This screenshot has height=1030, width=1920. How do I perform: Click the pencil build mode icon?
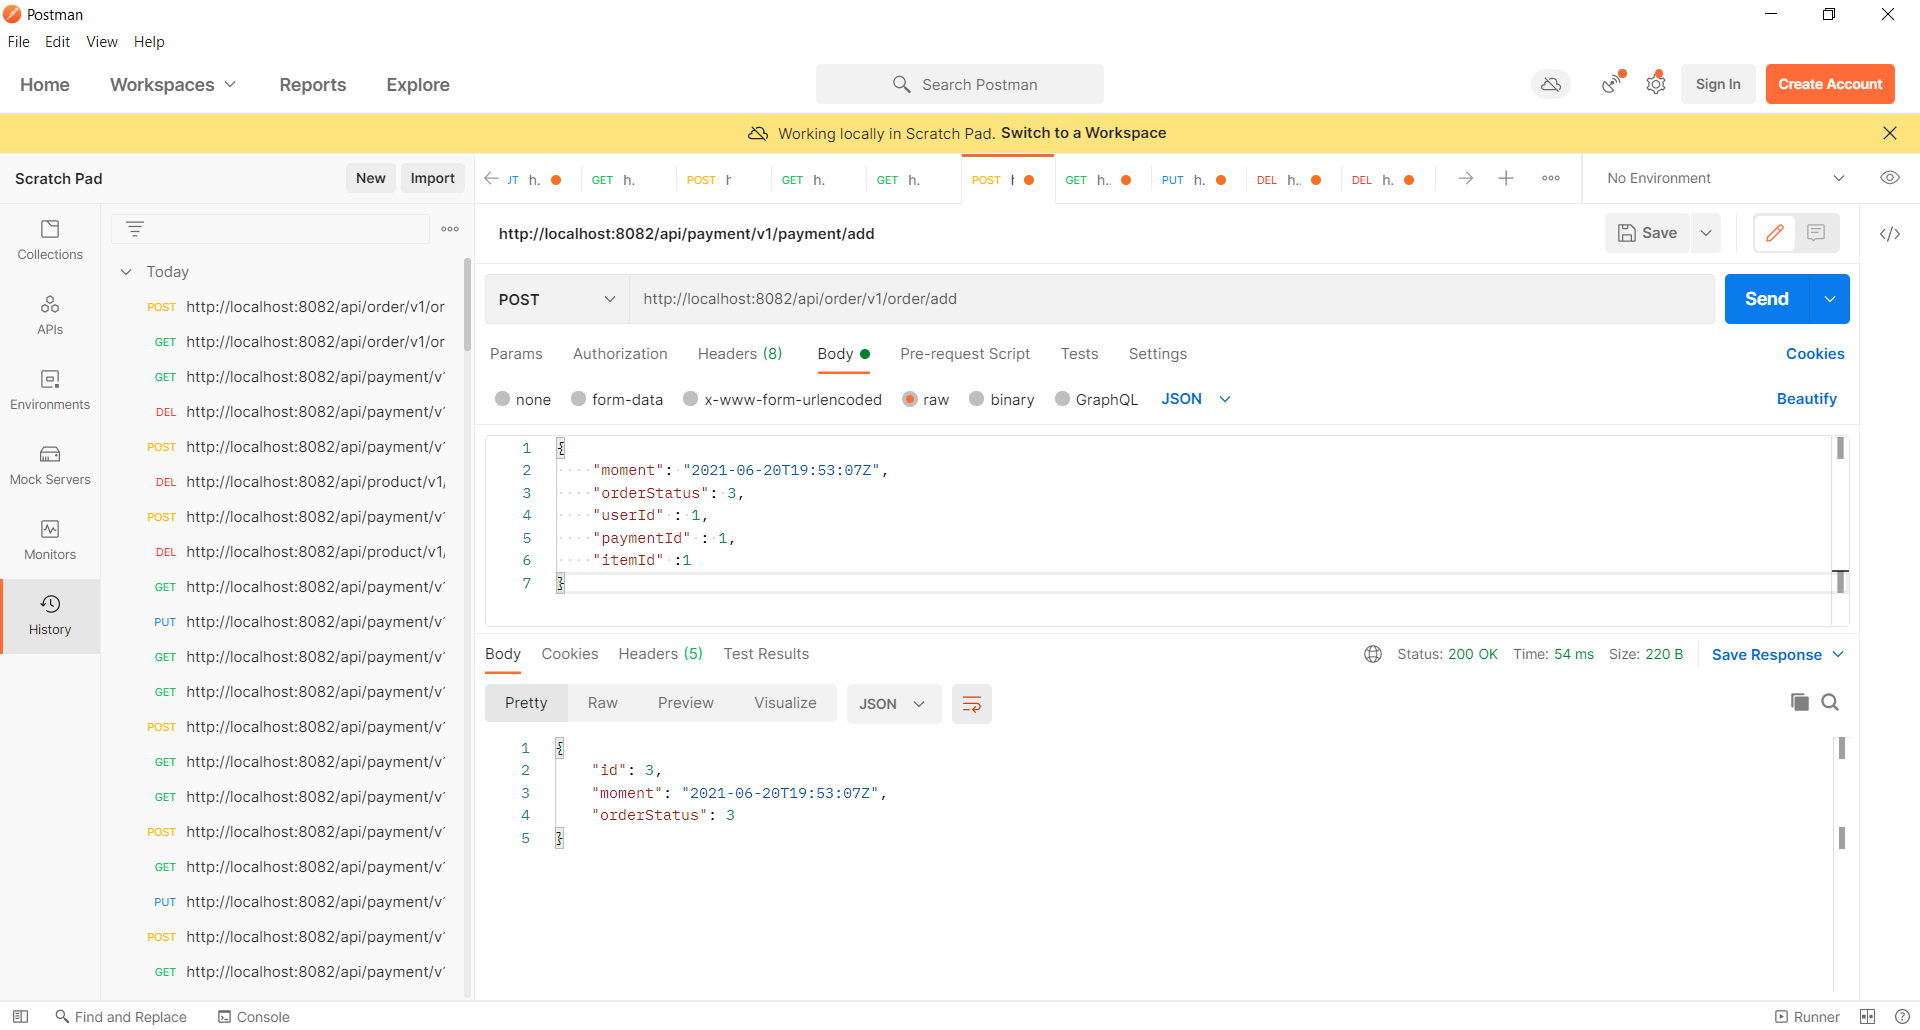click(x=1775, y=233)
